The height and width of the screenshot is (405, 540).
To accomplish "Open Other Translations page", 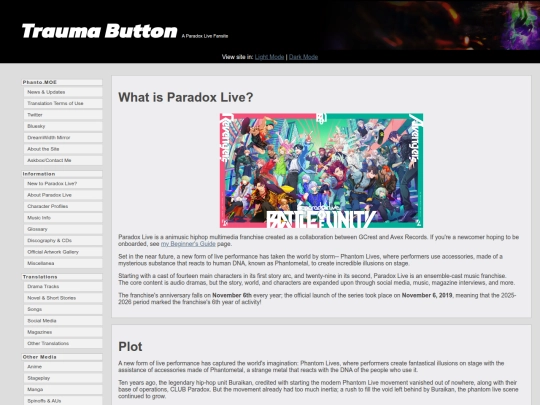I will [x=63, y=344].
